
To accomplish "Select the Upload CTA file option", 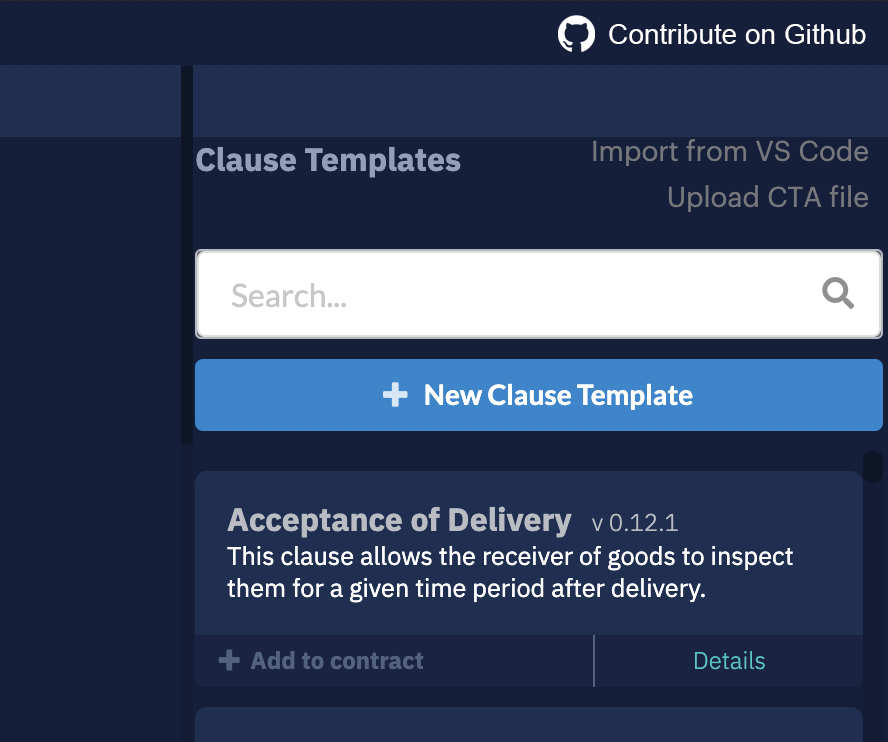I will pyautogui.click(x=767, y=197).
